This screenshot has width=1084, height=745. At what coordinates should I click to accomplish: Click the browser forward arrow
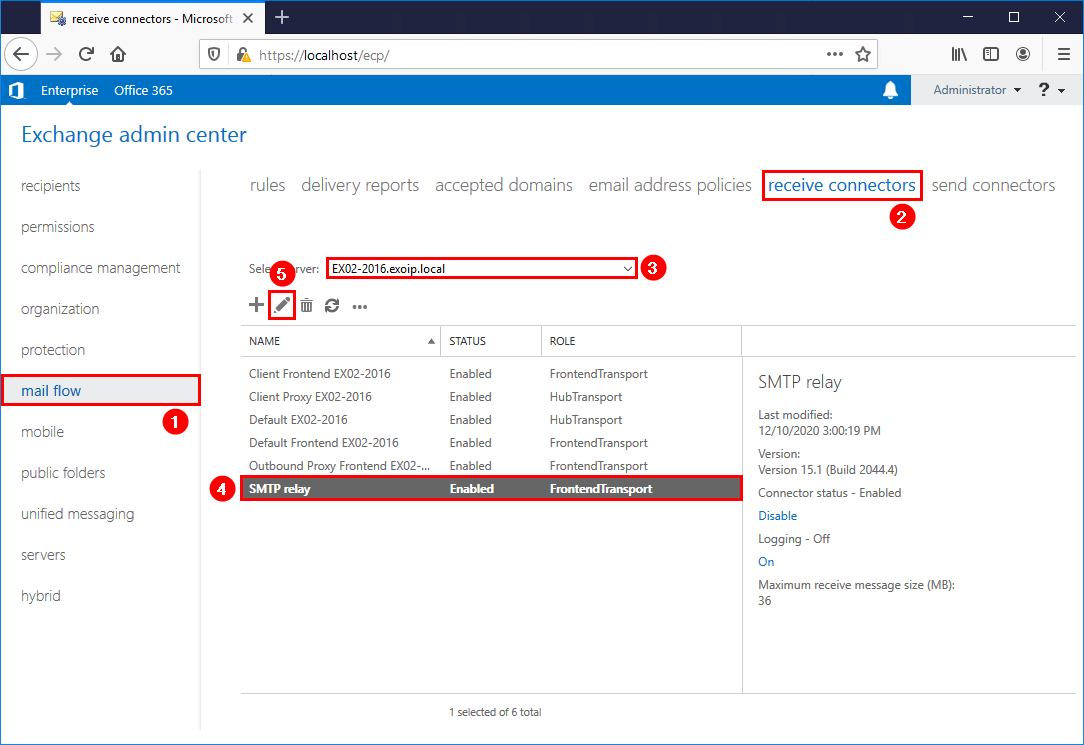[54, 54]
